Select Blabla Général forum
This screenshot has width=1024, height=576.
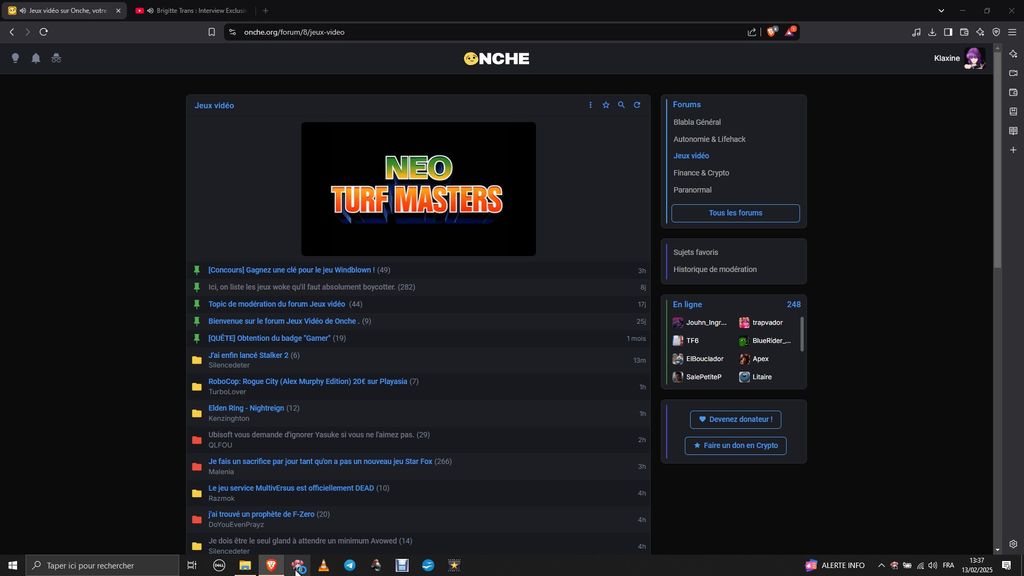[697, 122]
